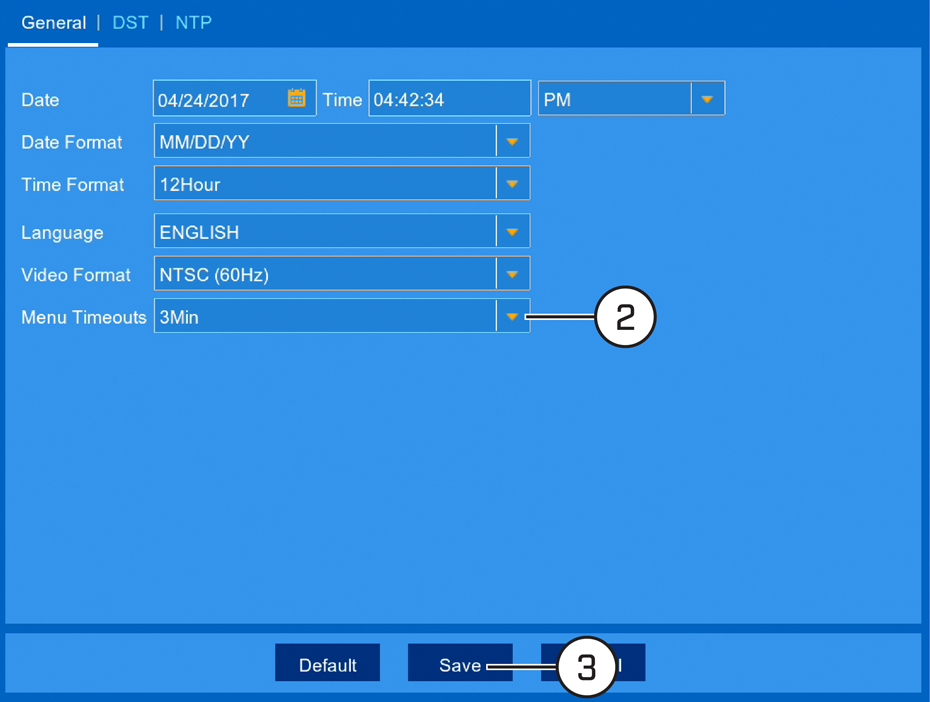Click the Date Format label
The width and height of the screenshot is (930, 702).
[72, 142]
